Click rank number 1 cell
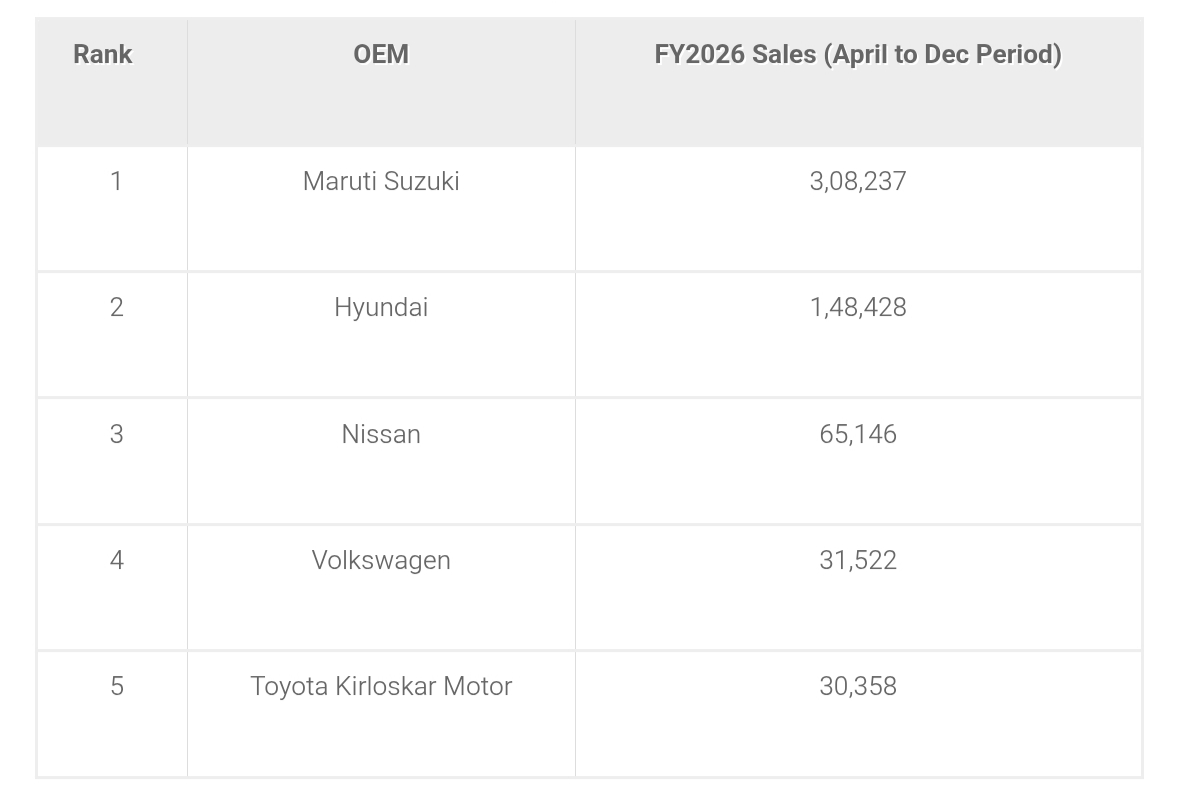 116,181
